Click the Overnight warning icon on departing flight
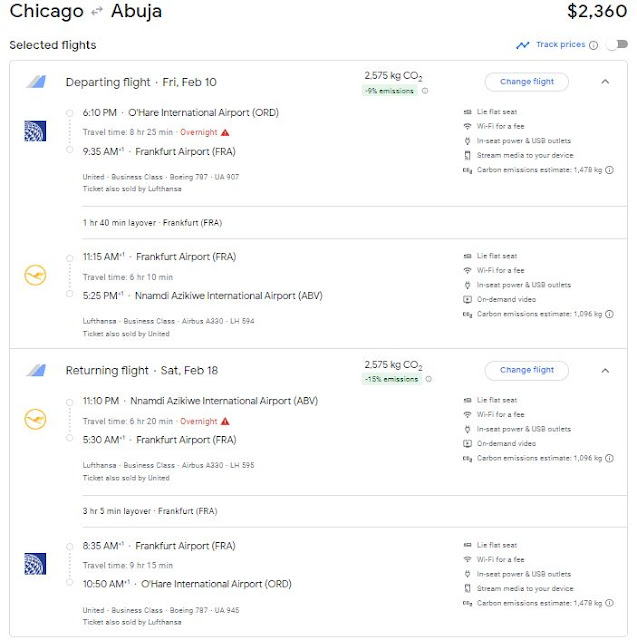The image size is (637, 640). [x=225, y=132]
